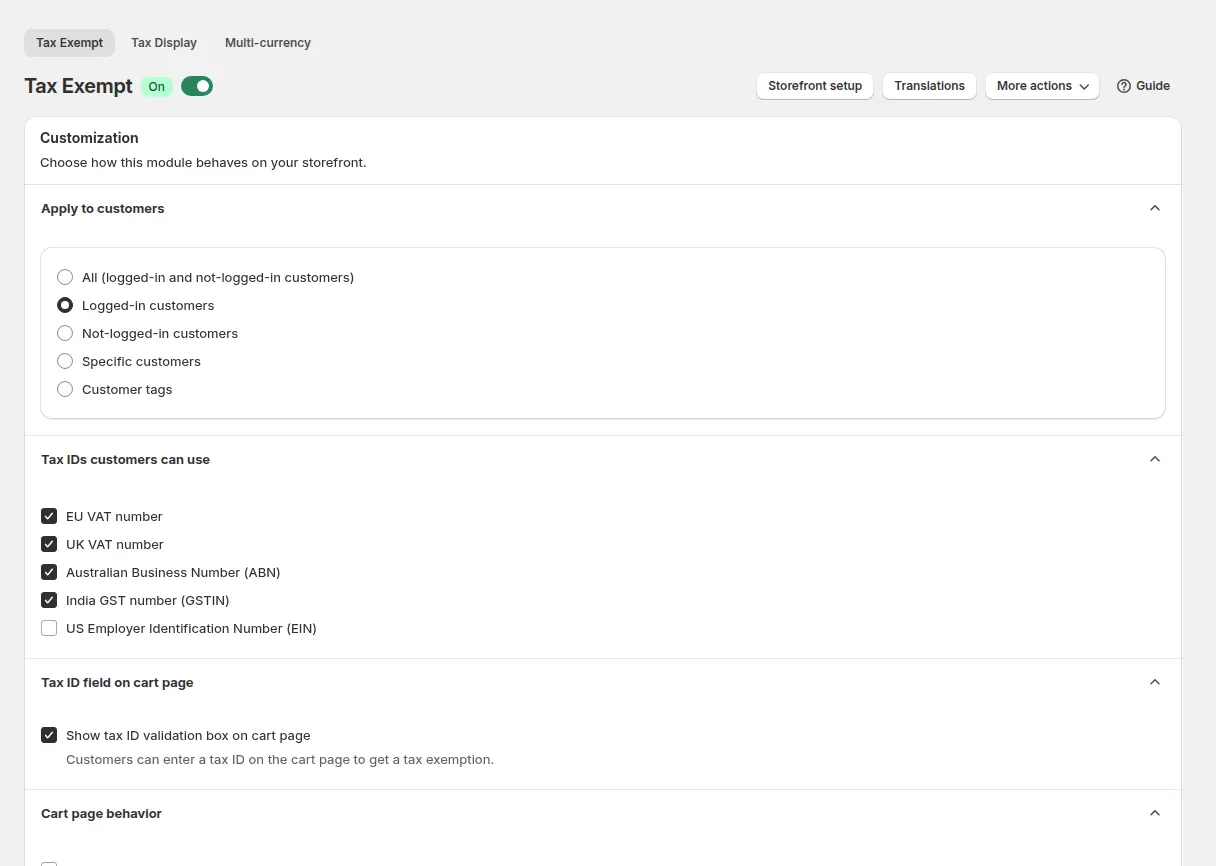Click the Tax Exempt page title
Image resolution: width=1216 pixels, height=866 pixels.
click(78, 86)
